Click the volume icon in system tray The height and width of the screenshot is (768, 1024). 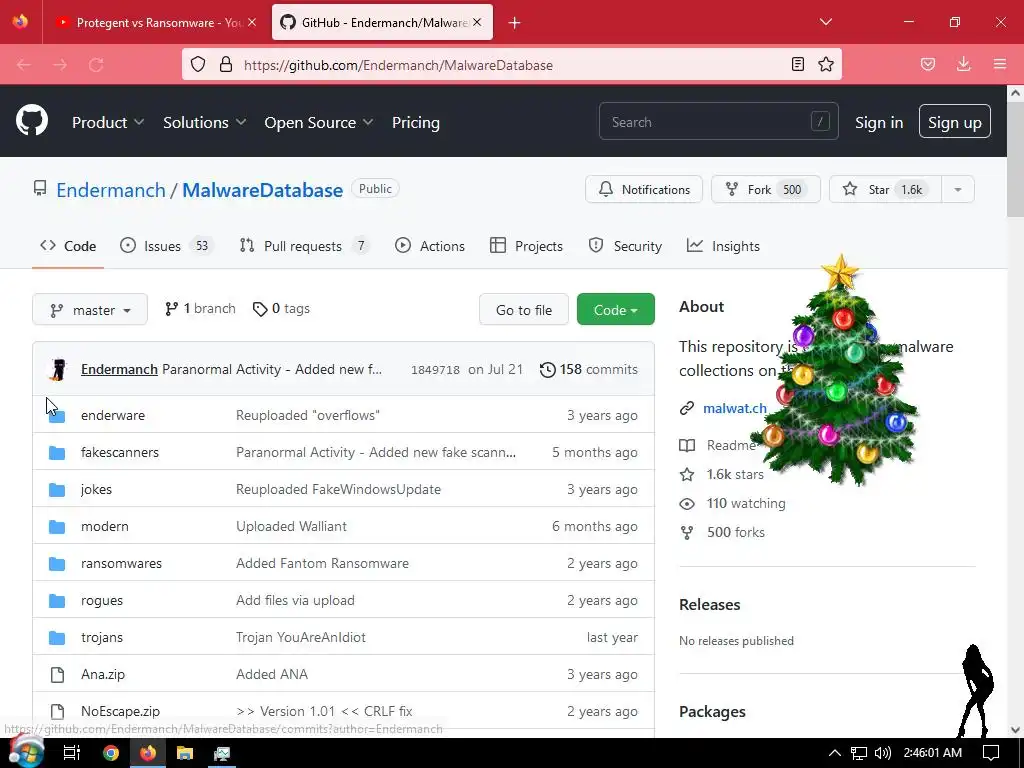click(x=882, y=753)
